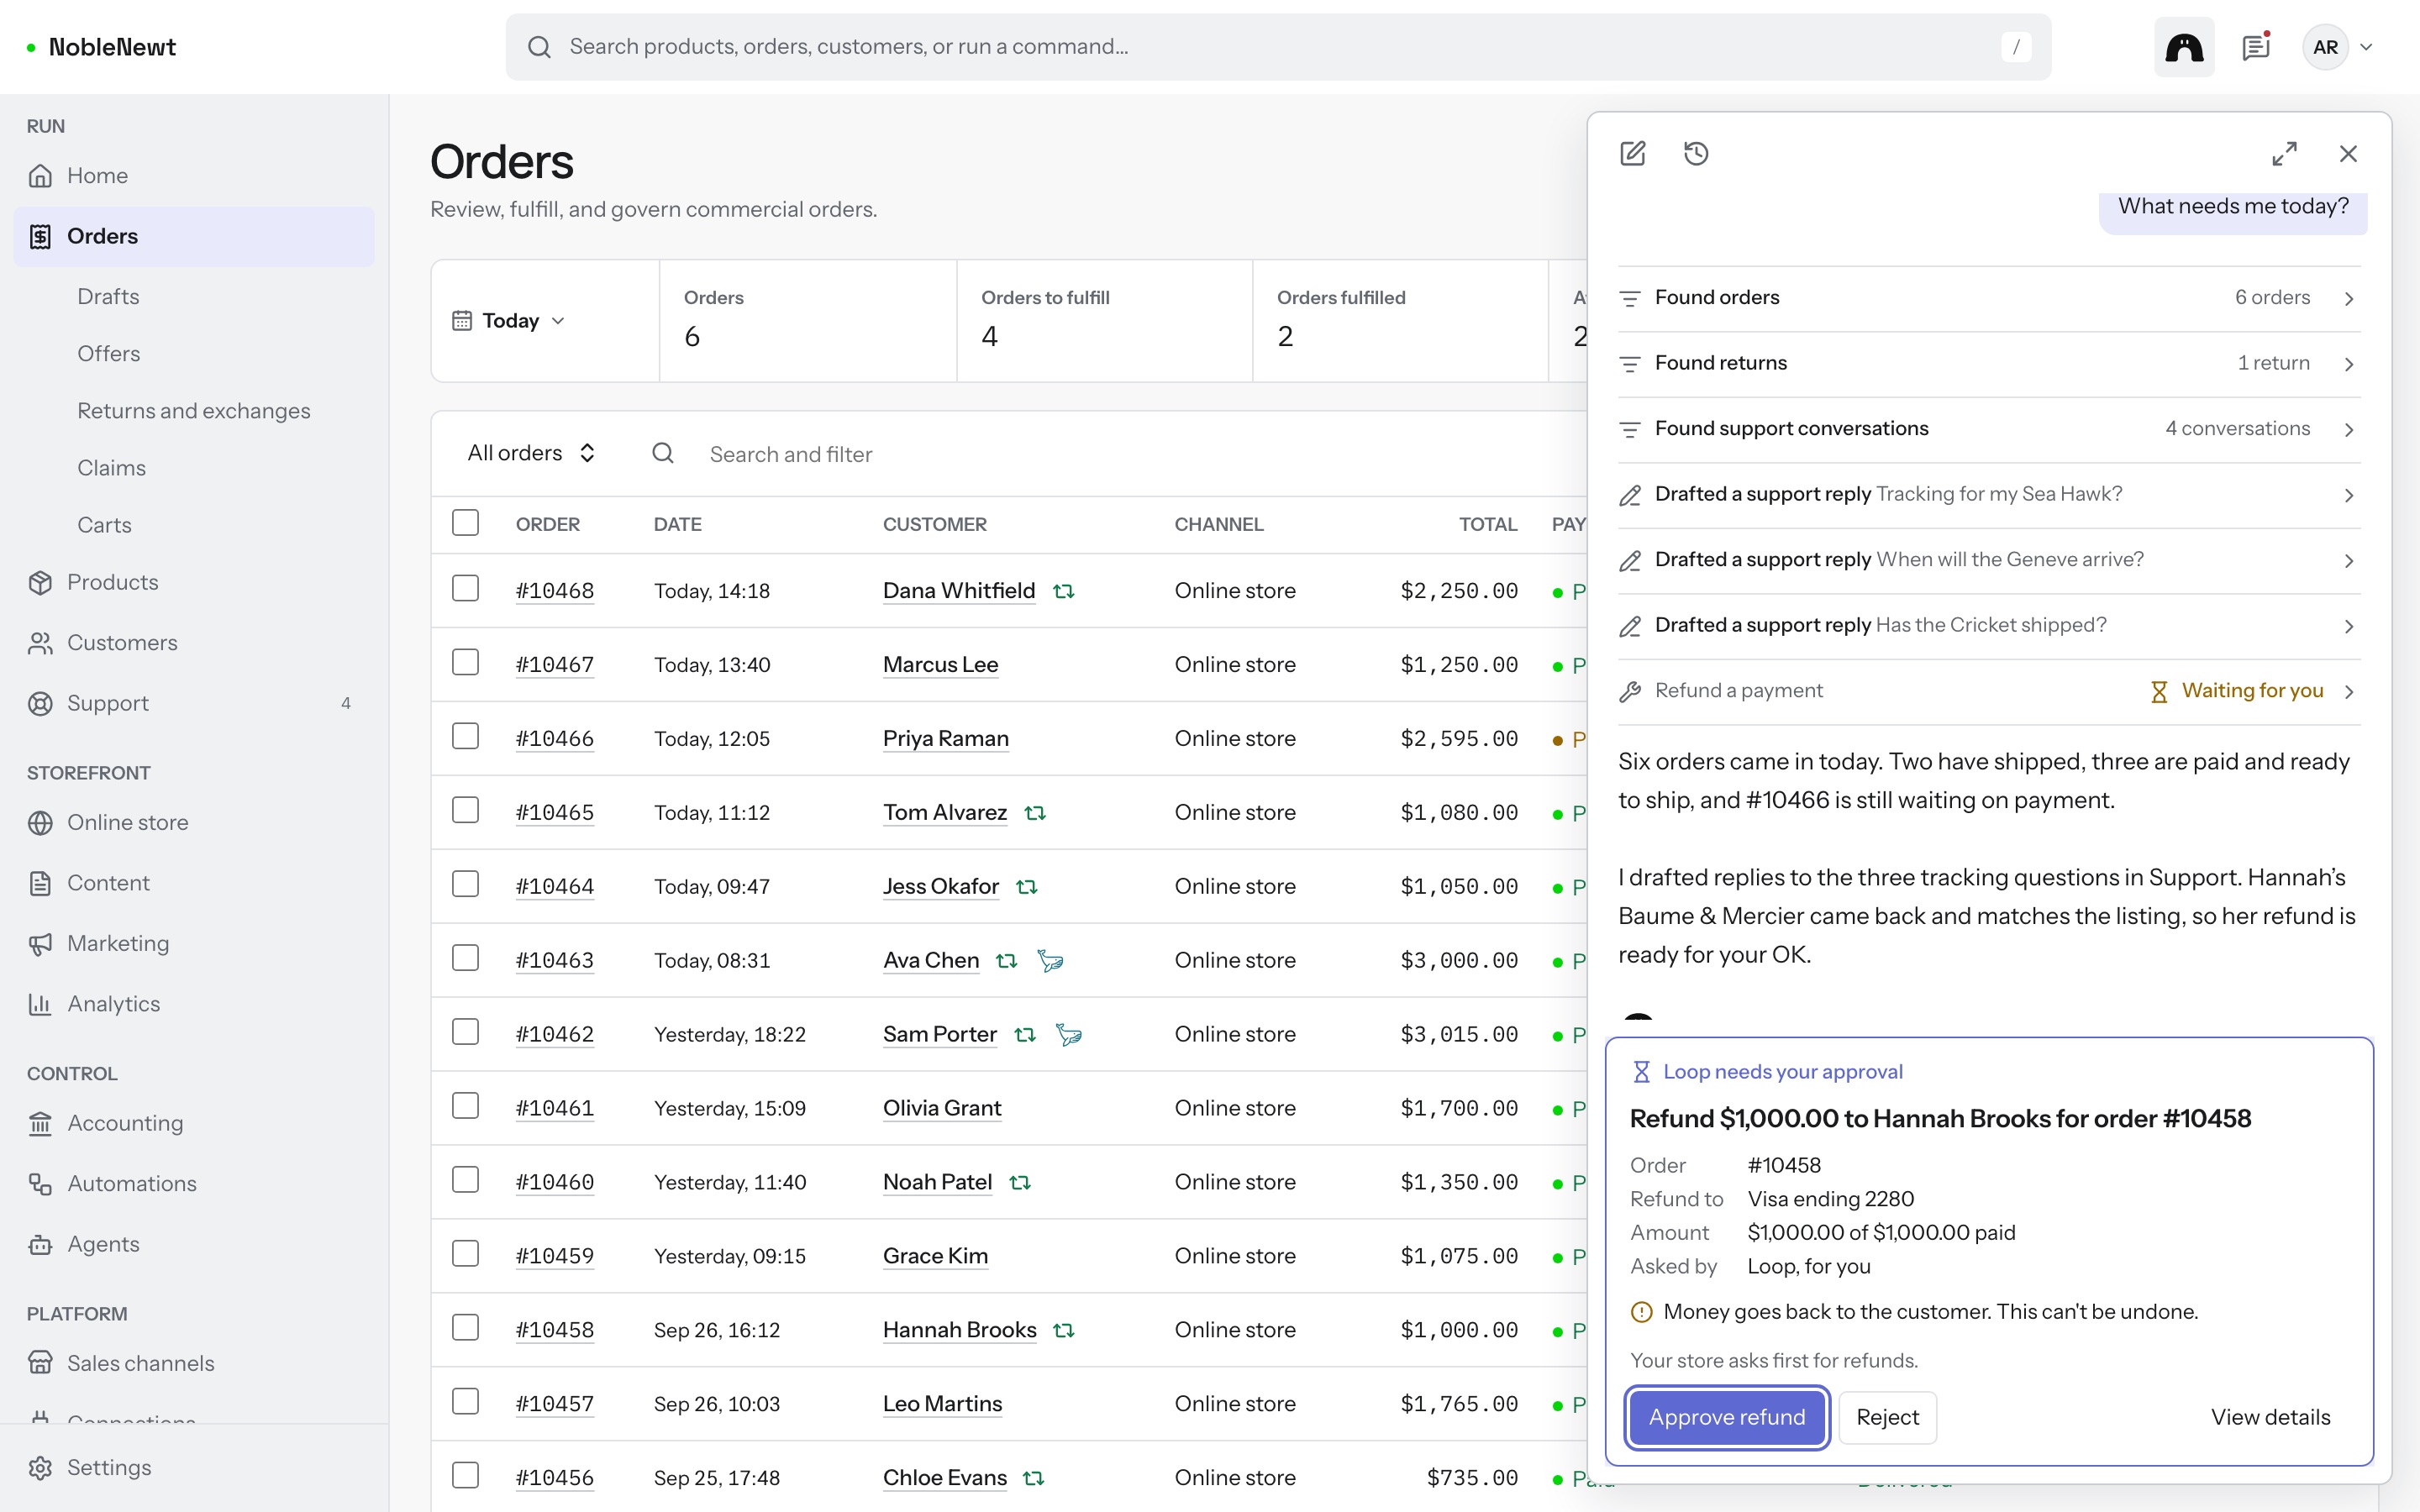Tick the checkbox for order #10466
Image resolution: width=2420 pixels, height=1512 pixels.
tap(465, 737)
